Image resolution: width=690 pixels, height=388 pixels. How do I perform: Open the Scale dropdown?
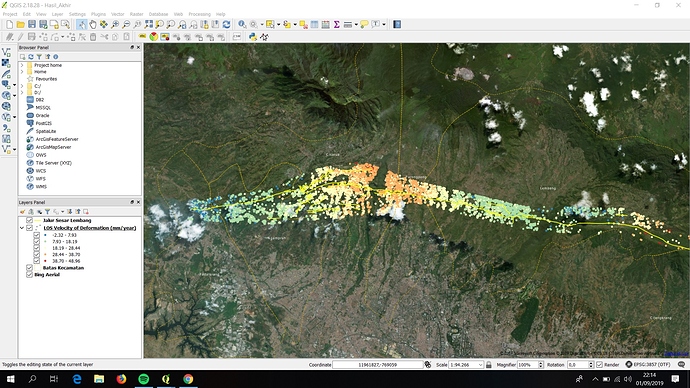coord(480,365)
